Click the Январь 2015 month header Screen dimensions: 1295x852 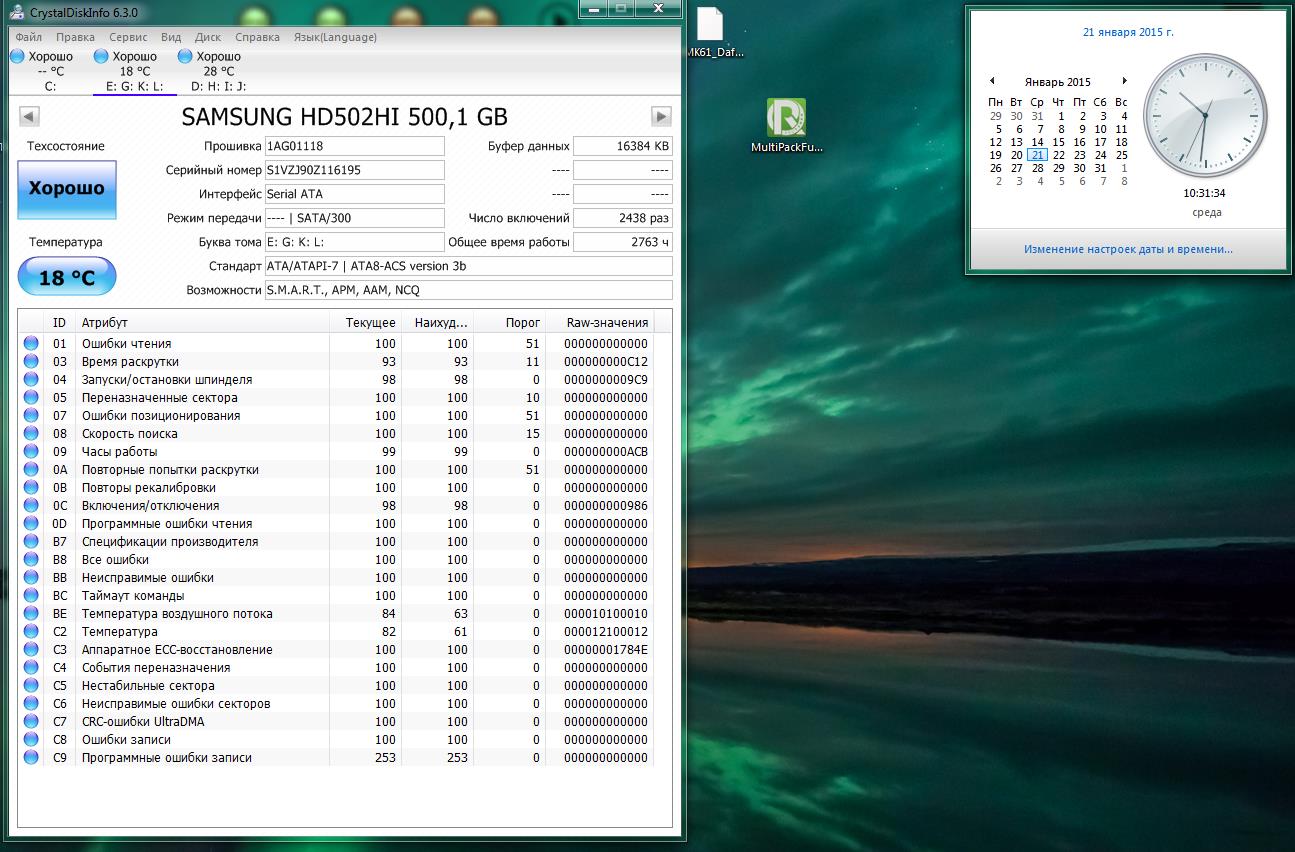1057,82
